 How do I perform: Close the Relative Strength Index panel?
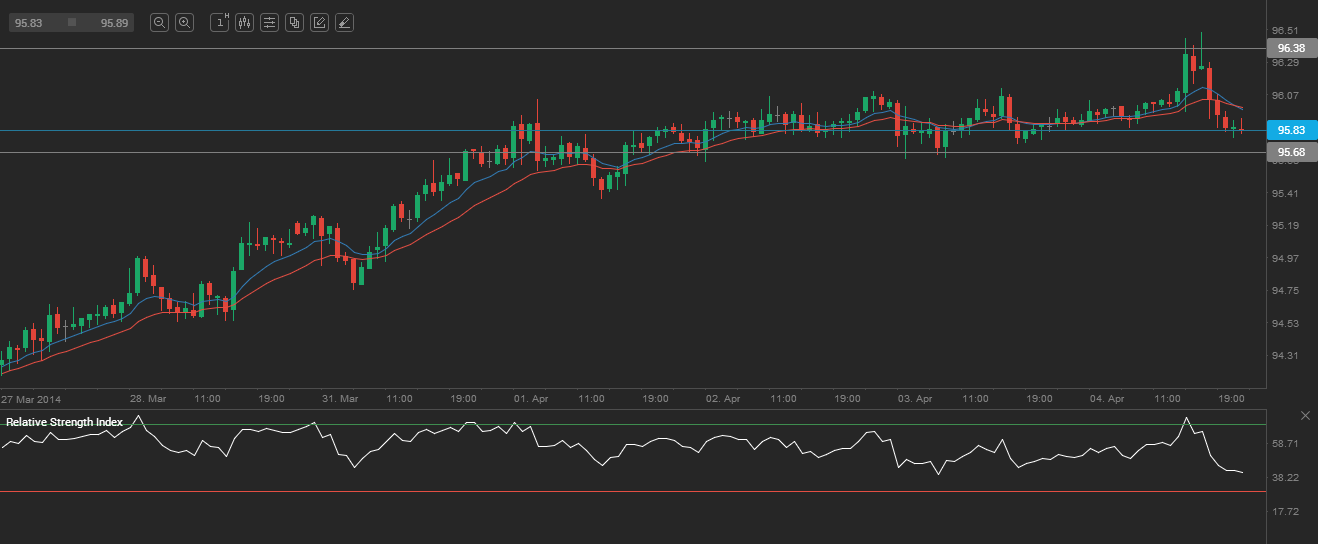1304,415
